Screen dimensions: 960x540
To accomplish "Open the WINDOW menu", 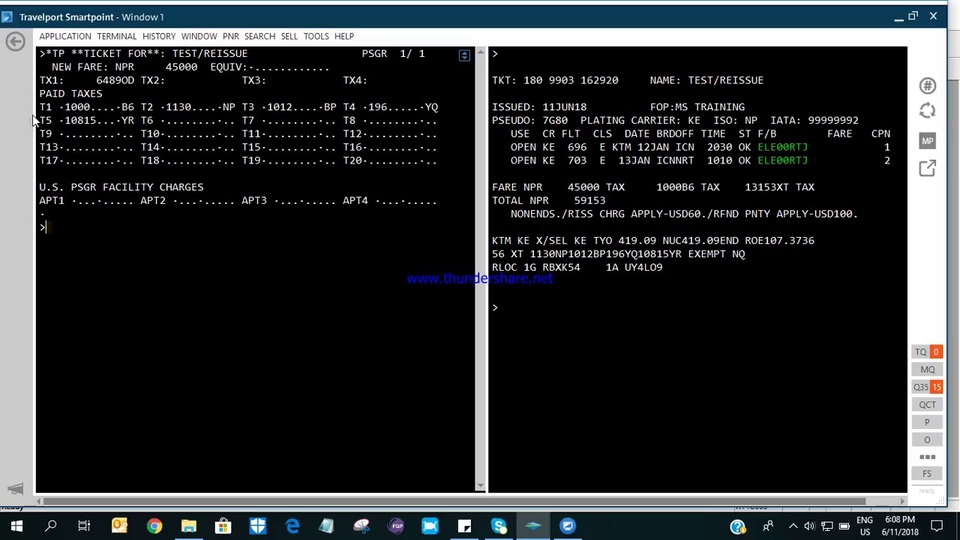I will [x=199, y=36].
